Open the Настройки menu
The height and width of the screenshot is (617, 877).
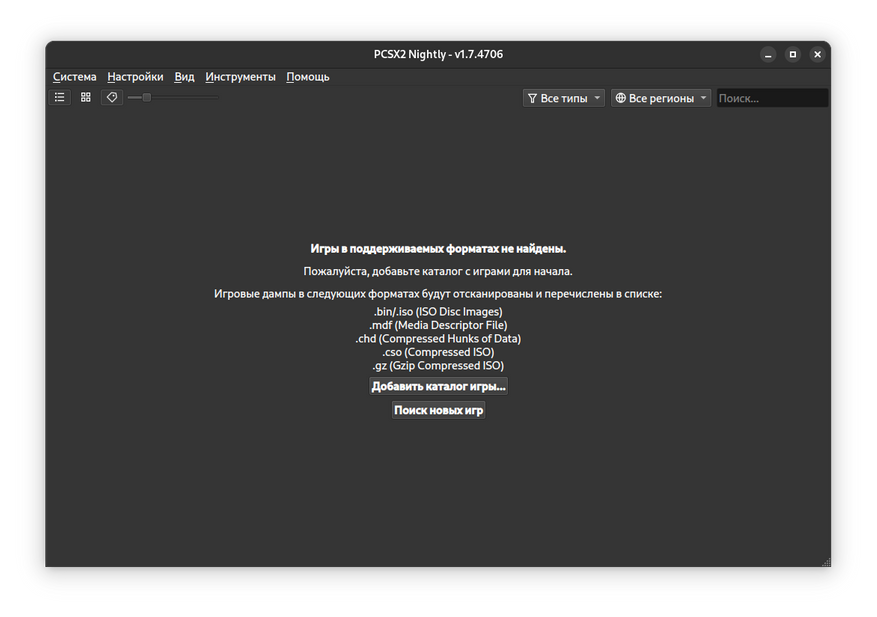click(135, 77)
